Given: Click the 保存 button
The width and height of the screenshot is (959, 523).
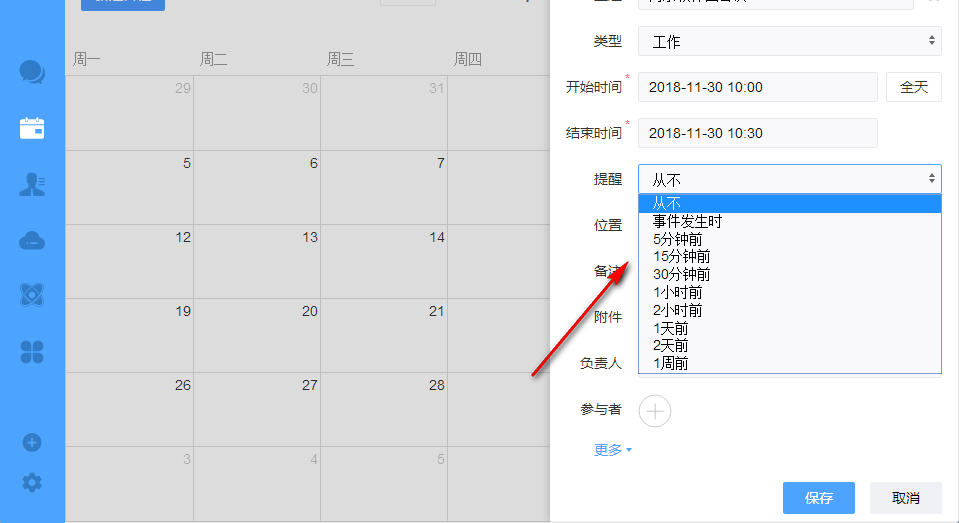Looking at the screenshot, I should click(x=819, y=498).
